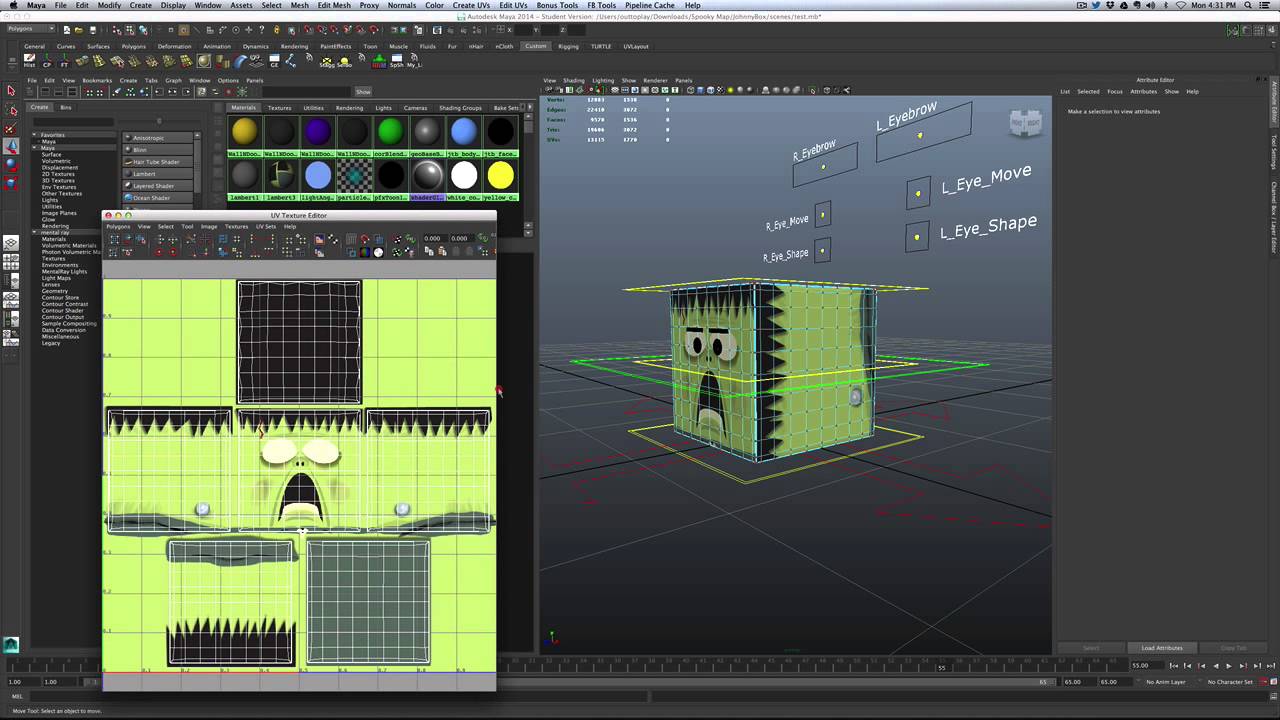Collapse the mental ray category tree
This screenshot has height=720, width=1280.
pos(35,233)
